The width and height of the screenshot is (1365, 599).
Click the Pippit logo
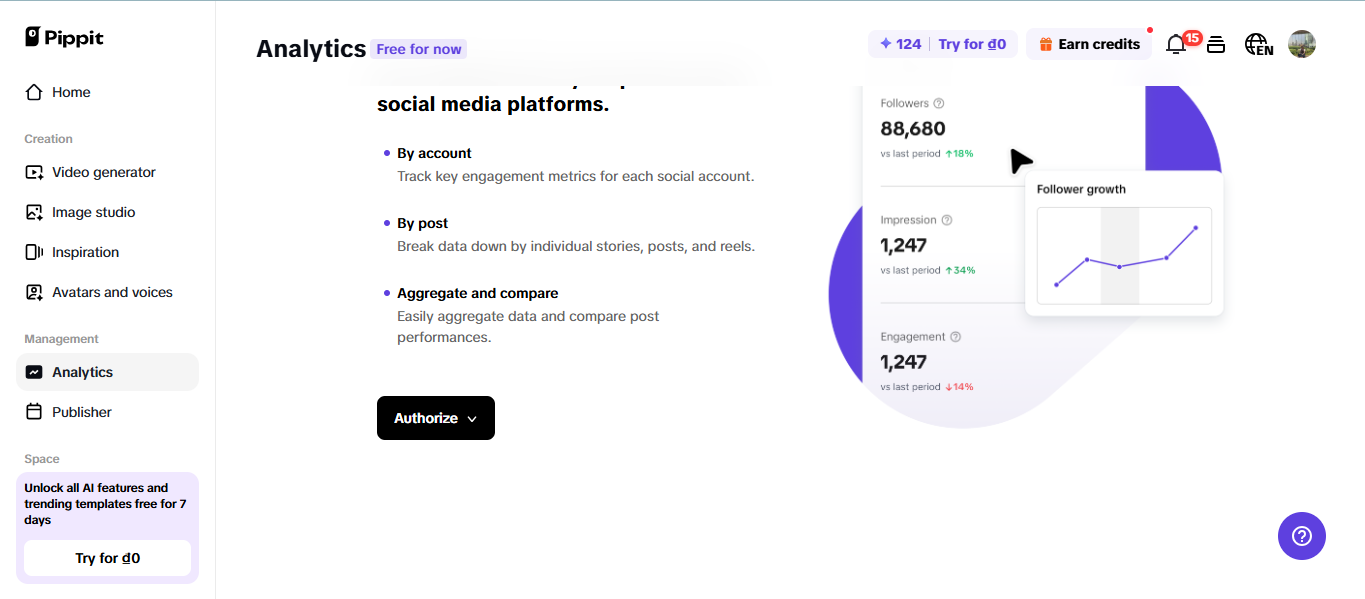(63, 36)
